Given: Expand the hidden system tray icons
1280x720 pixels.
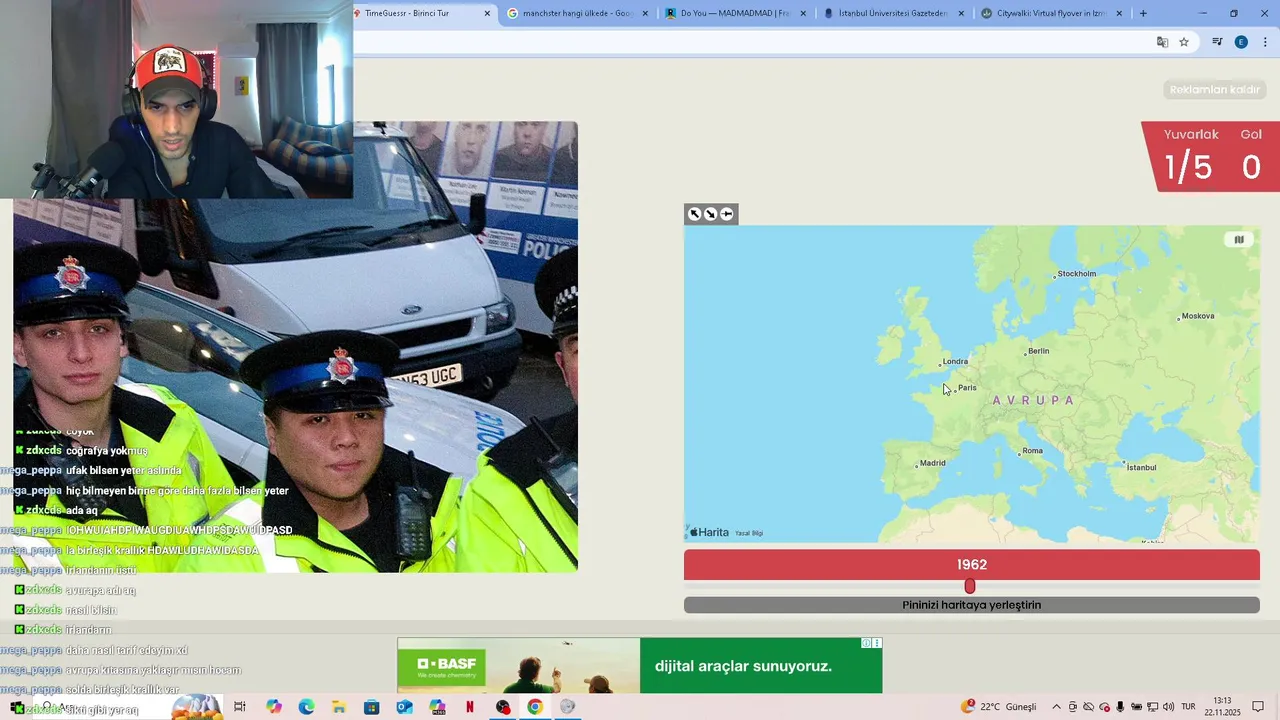Looking at the screenshot, I should (1056, 707).
